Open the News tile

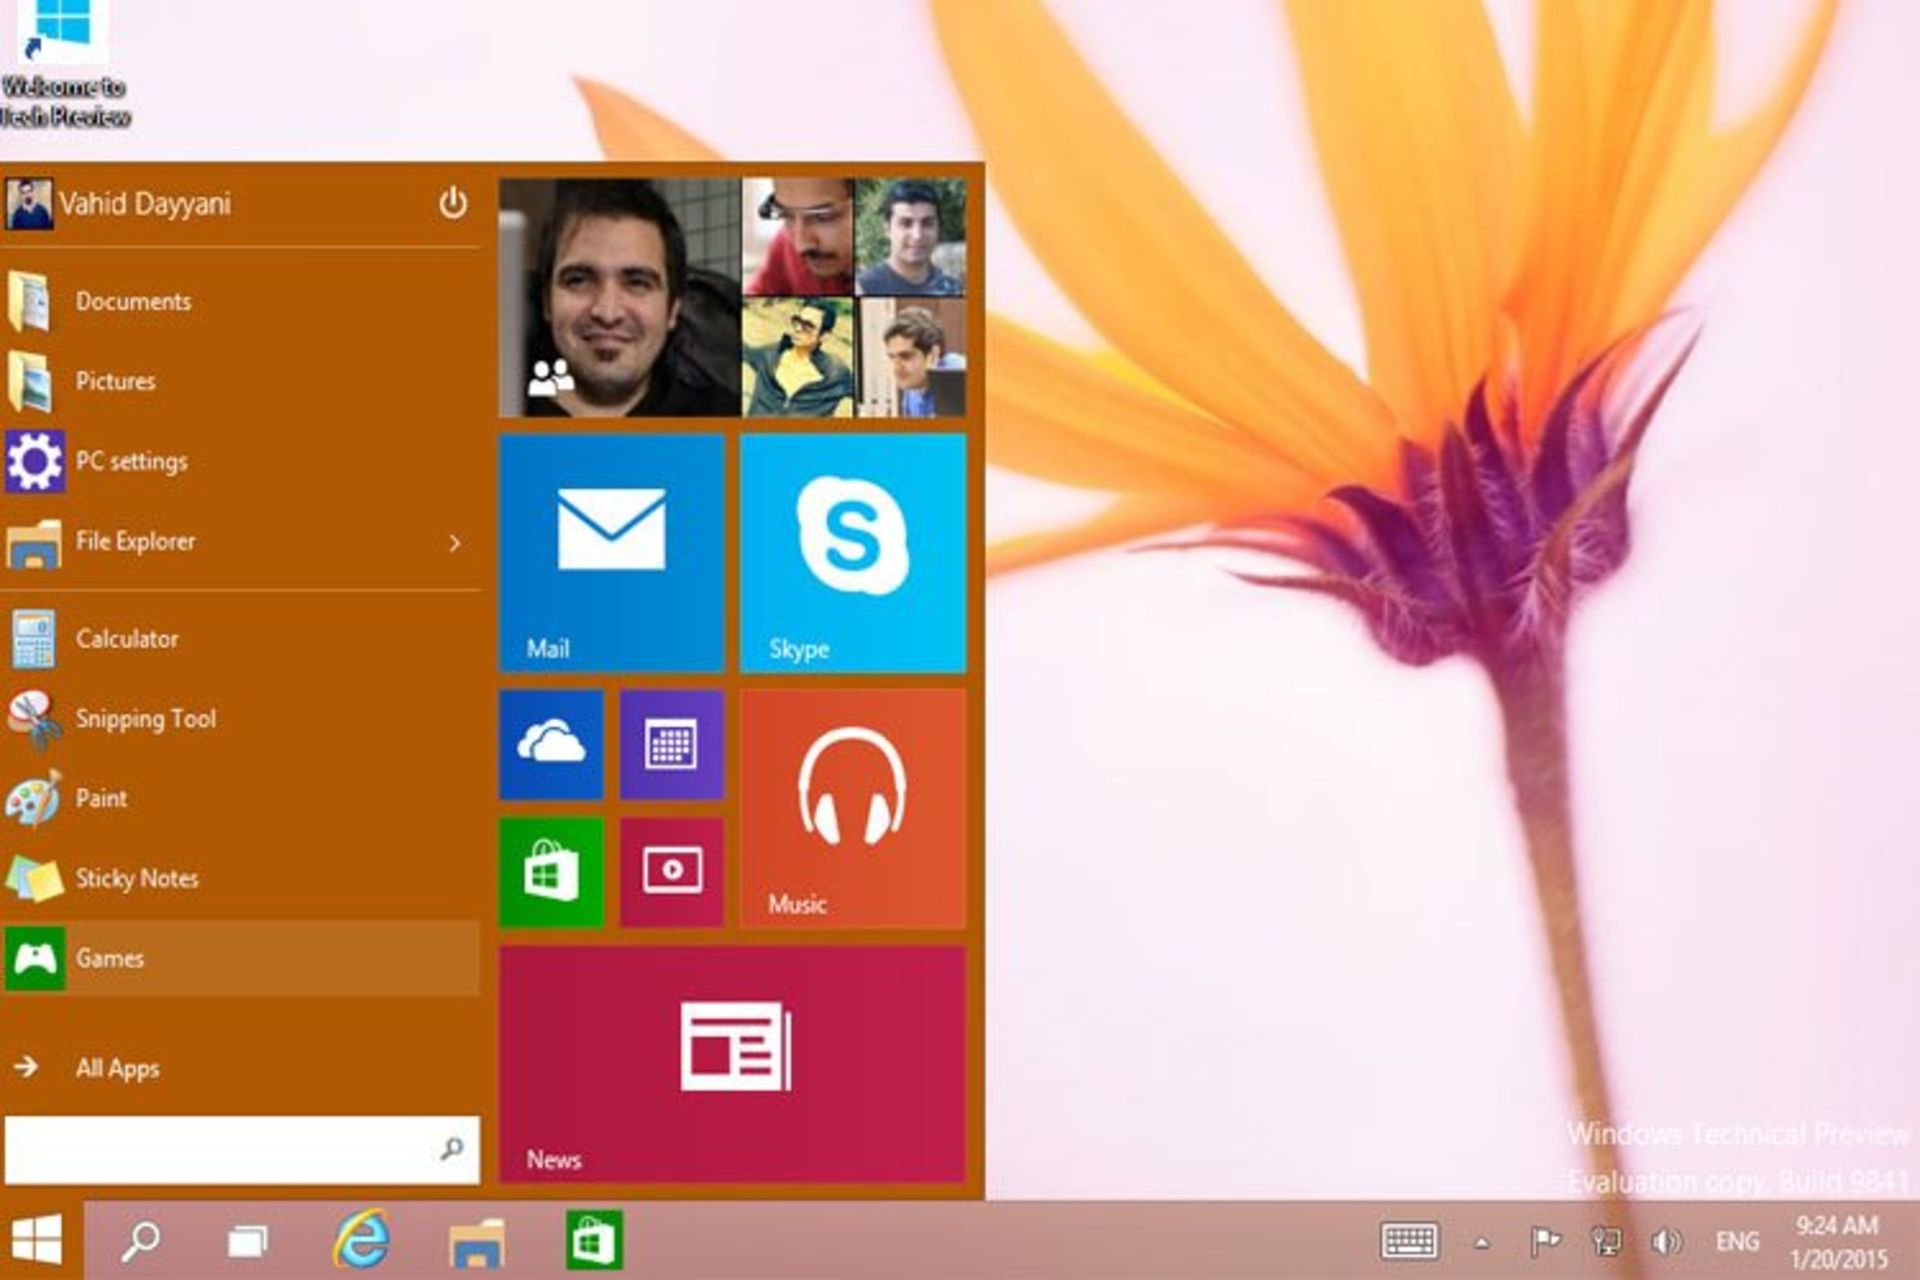(x=733, y=1064)
